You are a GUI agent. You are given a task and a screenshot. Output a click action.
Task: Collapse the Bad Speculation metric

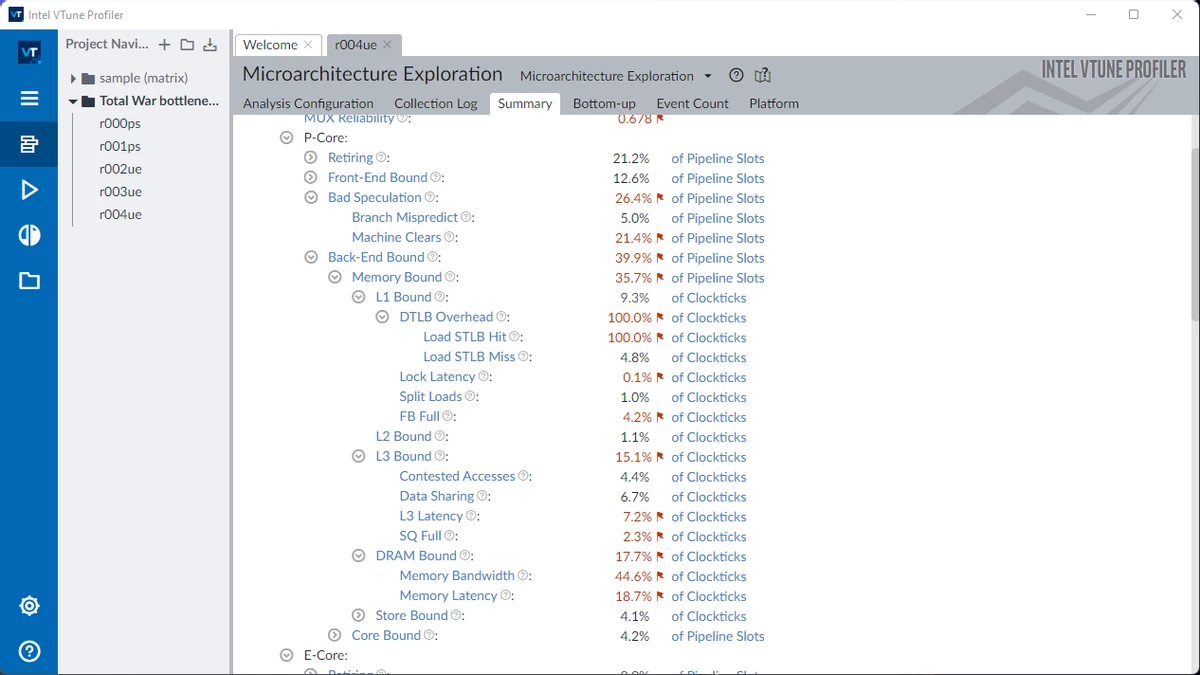click(310, 198)
